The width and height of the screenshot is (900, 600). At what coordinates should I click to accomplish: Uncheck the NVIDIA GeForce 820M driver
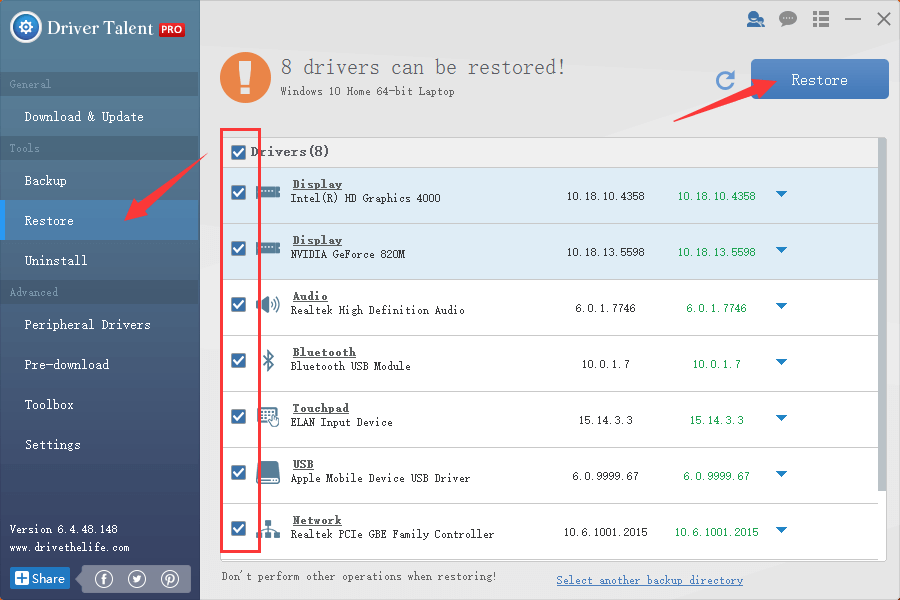[238, 248]
